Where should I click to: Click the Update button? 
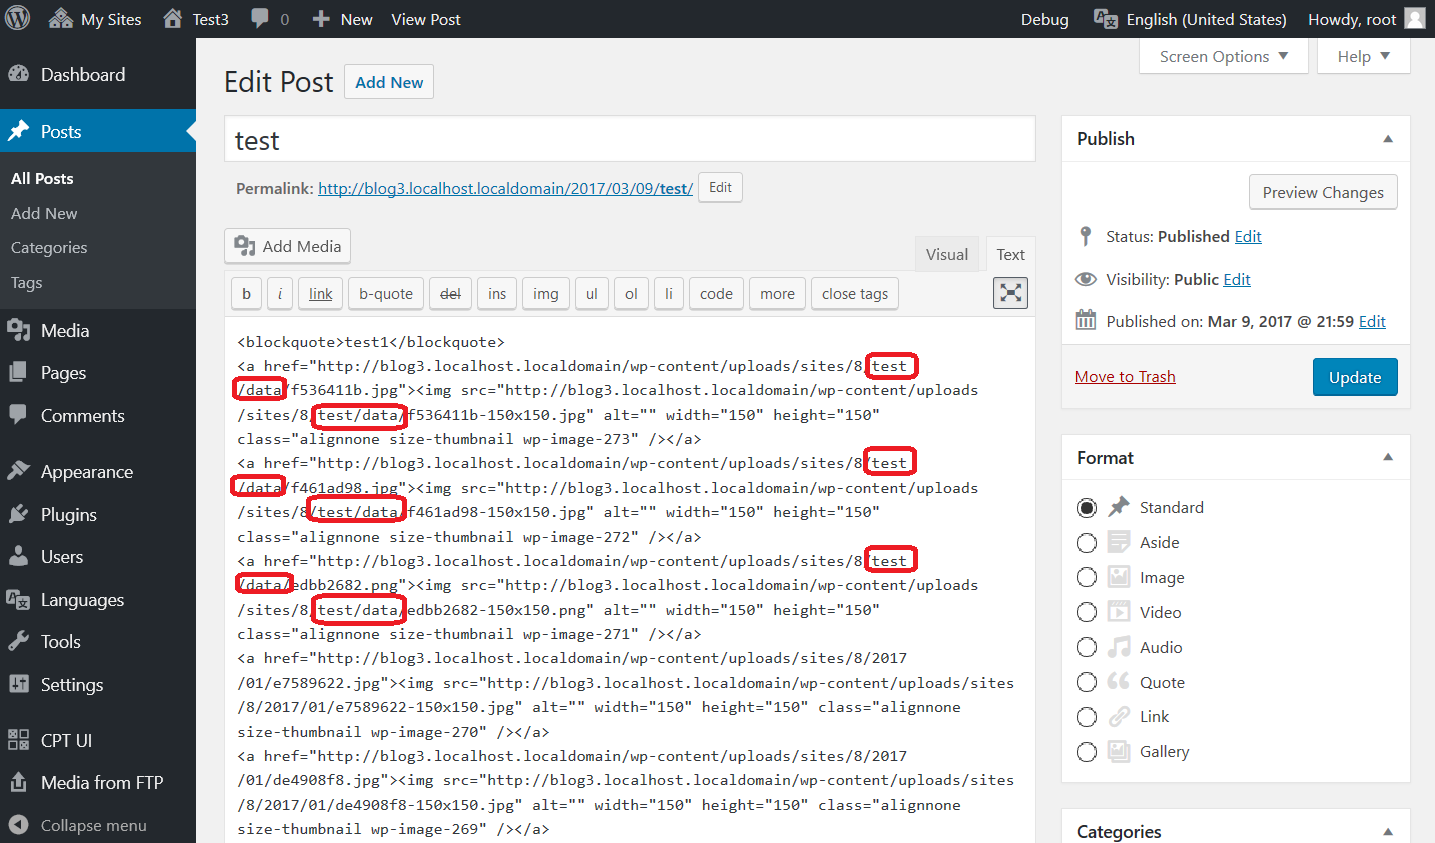(1355, 377)
